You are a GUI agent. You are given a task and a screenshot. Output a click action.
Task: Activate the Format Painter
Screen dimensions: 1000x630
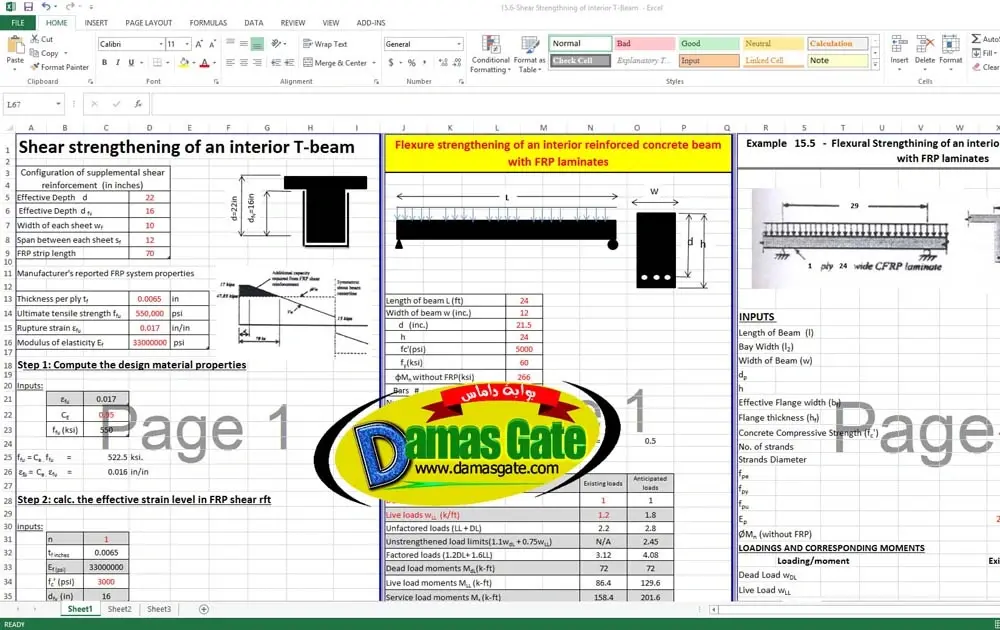click(59, 67)
